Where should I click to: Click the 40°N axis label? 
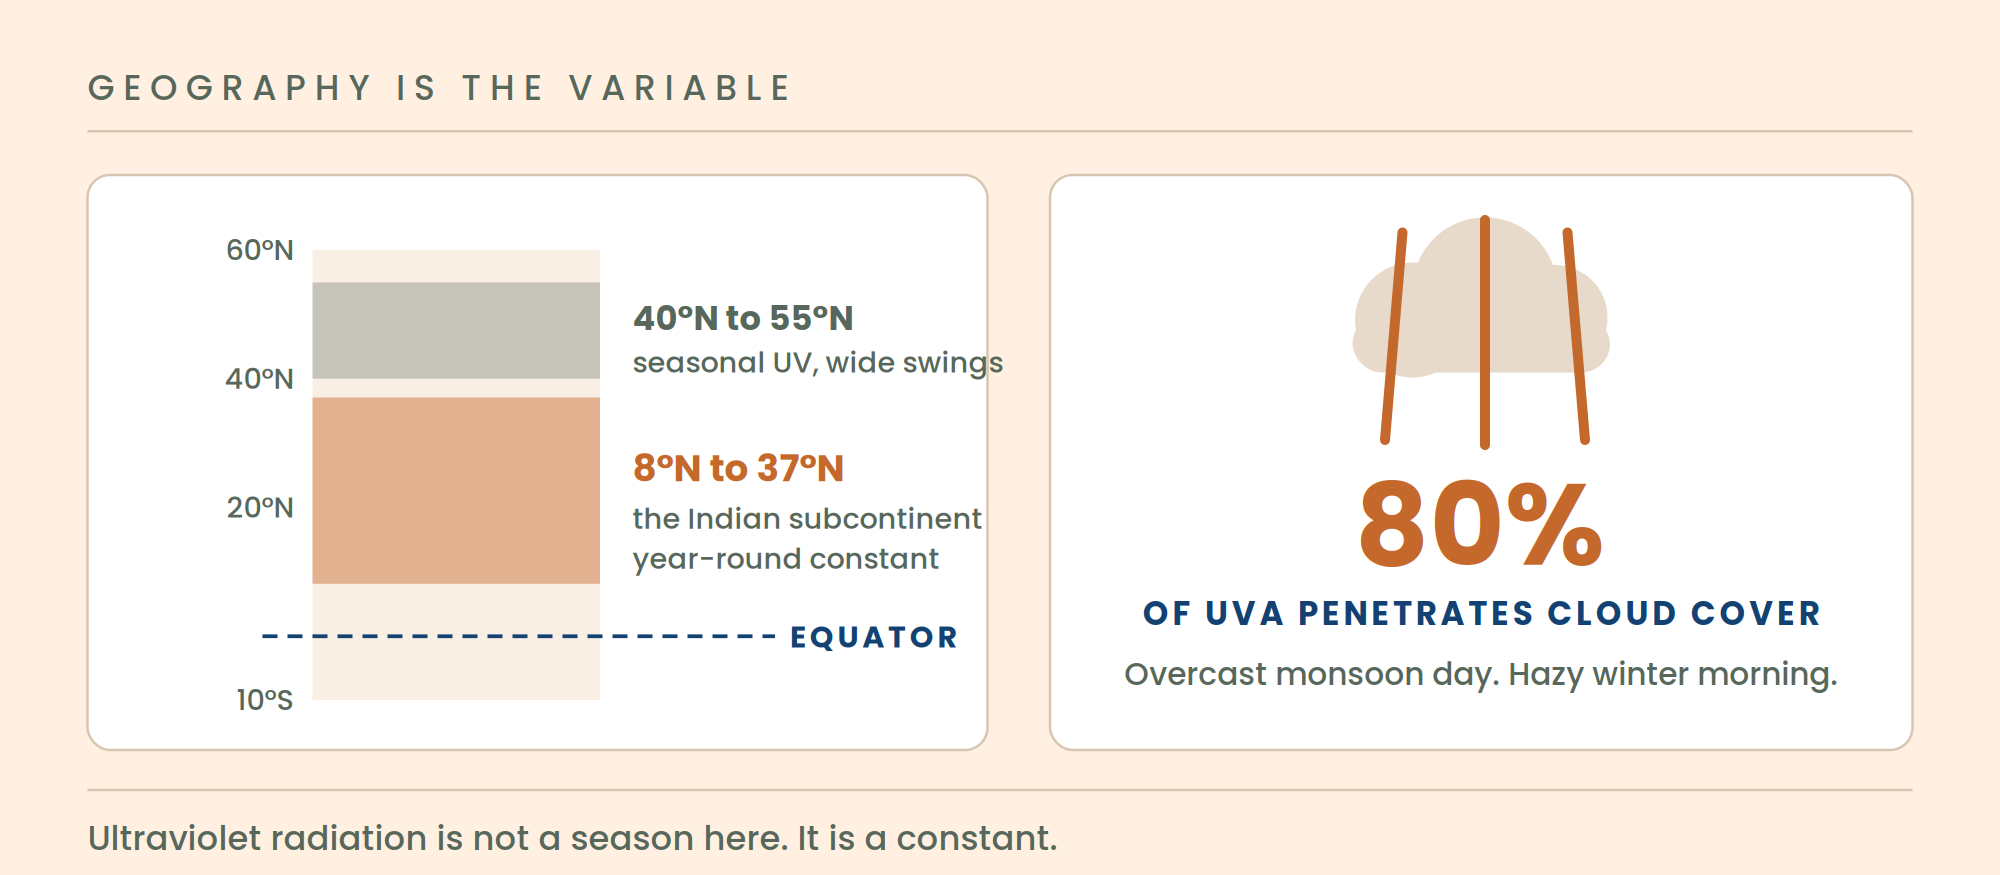pyautogui.click(x=260, y=379)
